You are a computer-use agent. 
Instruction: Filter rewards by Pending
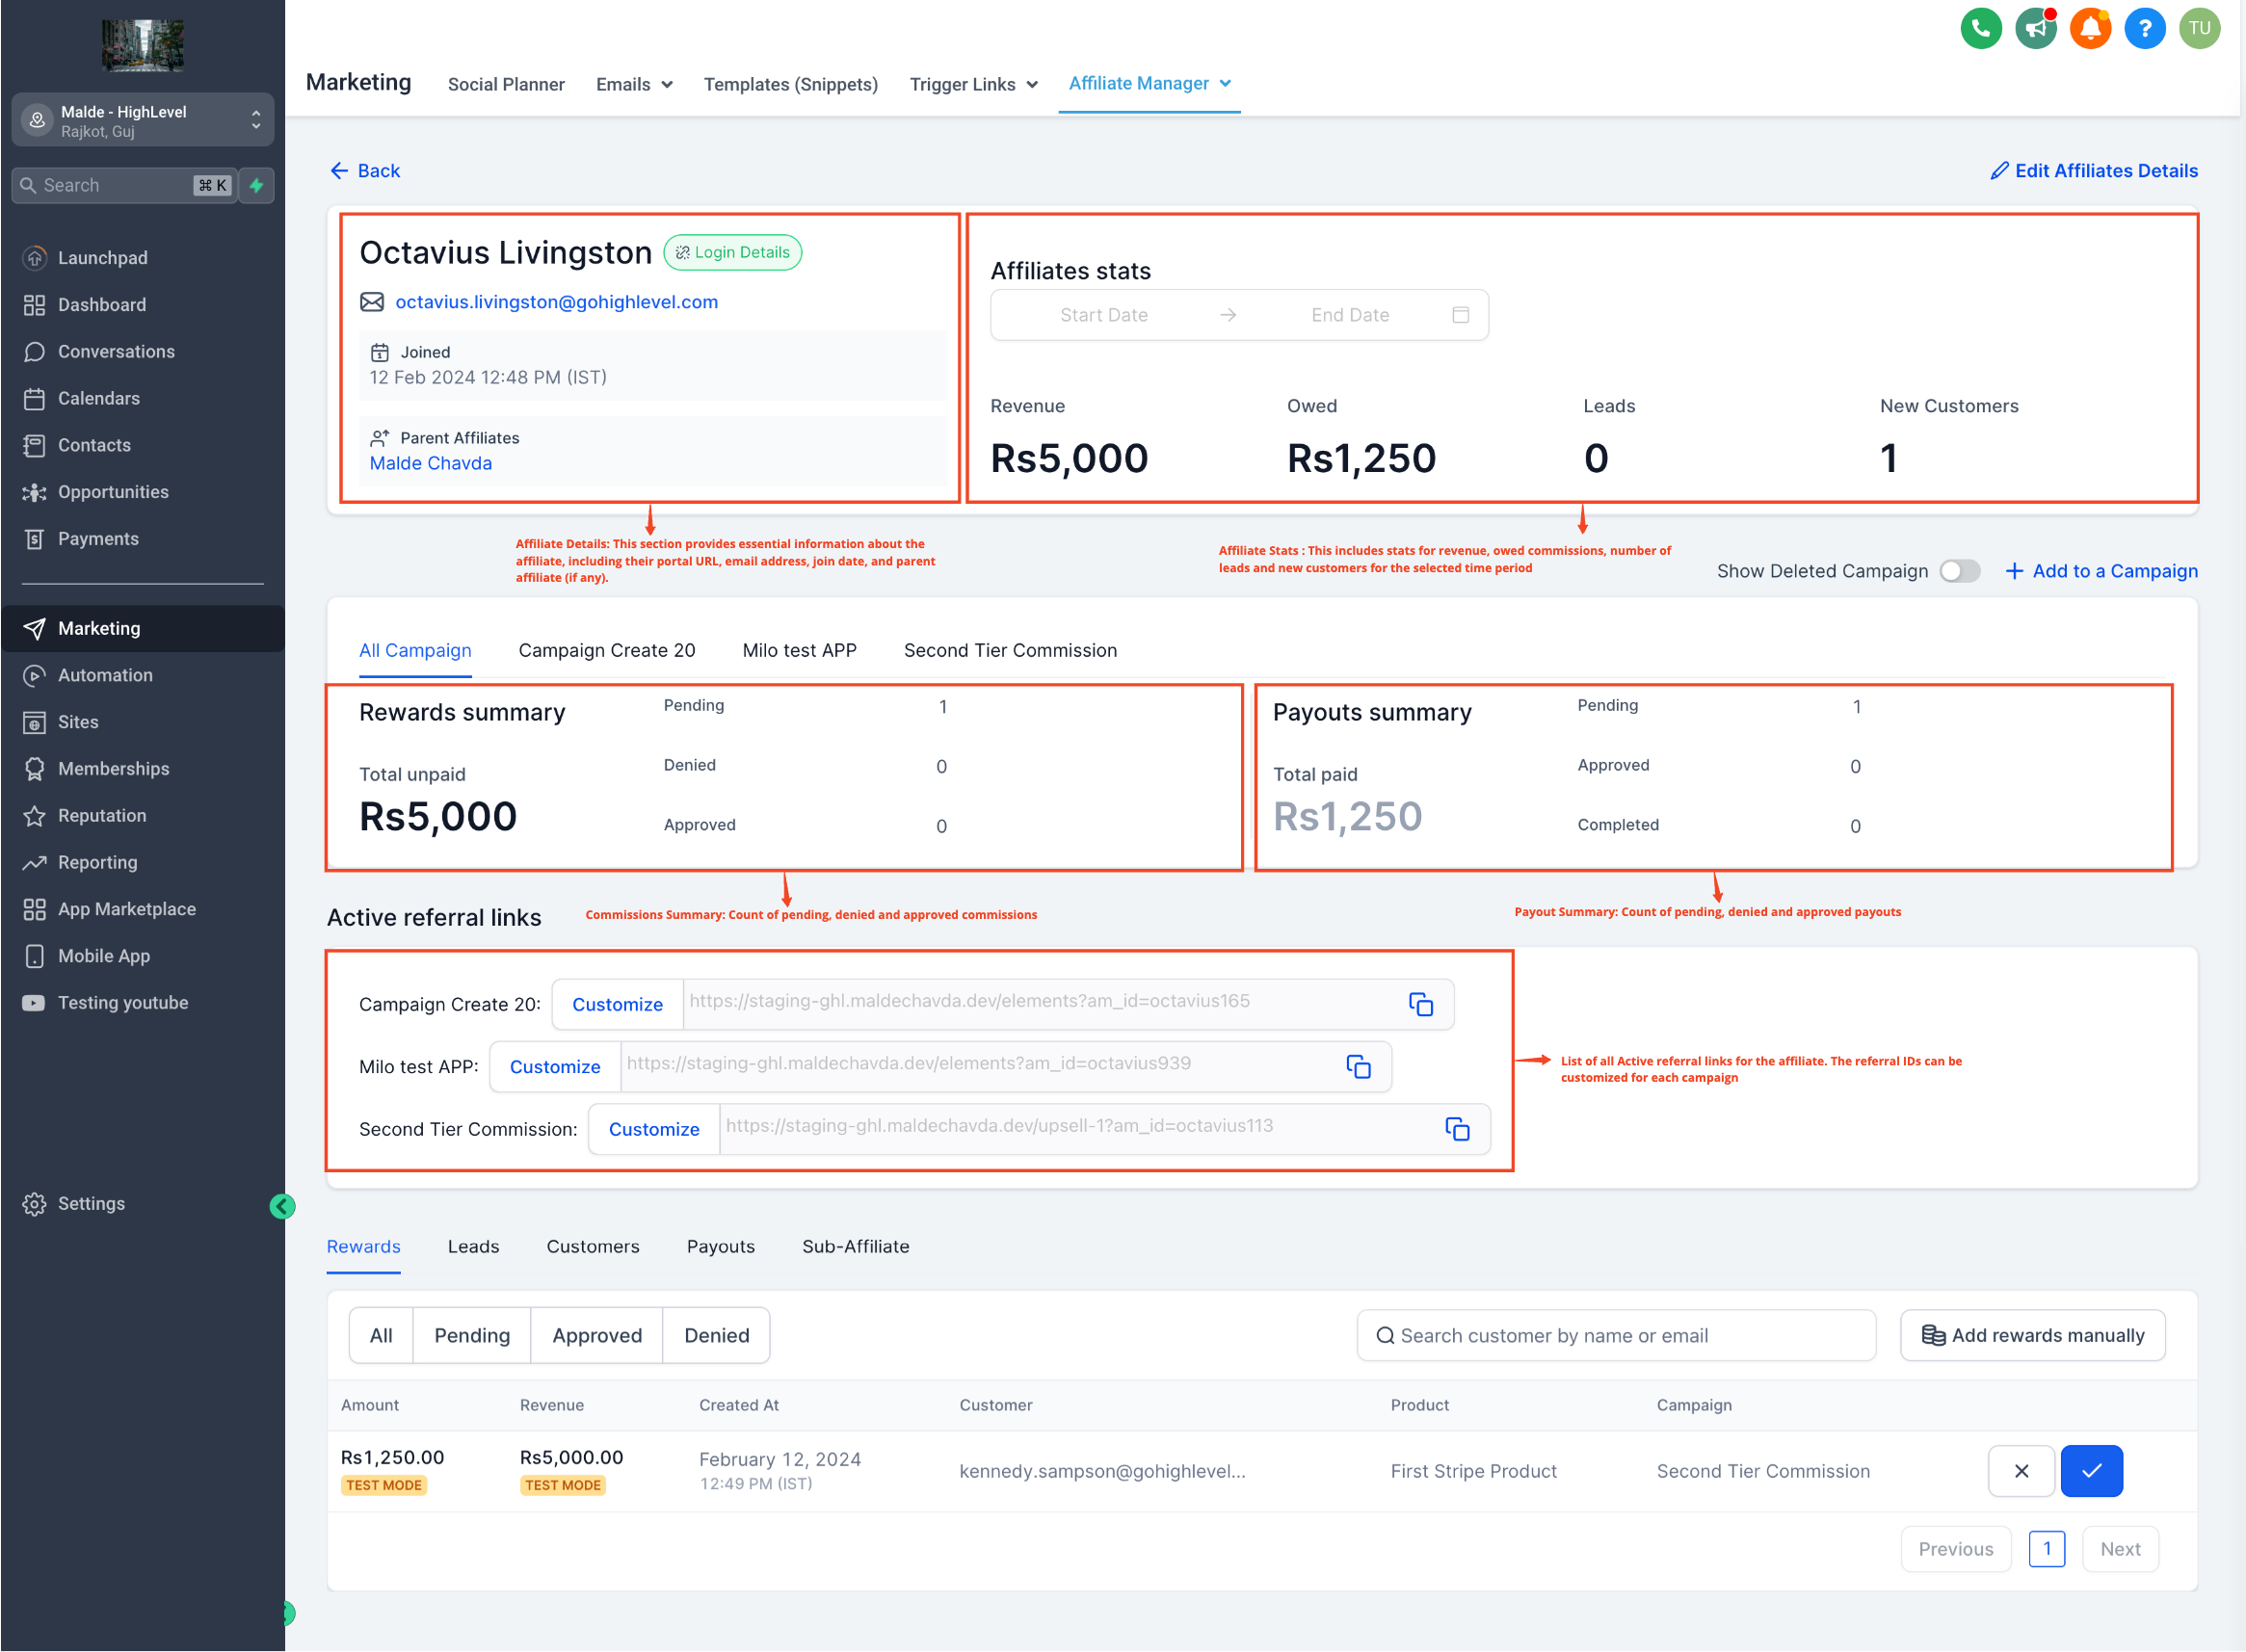pyautogui.click(x=472, y=1335)
